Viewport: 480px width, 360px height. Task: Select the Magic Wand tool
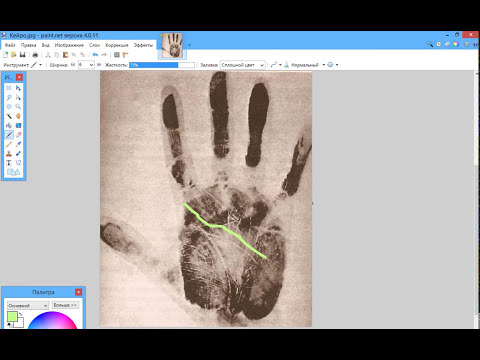tap(9, 116)
